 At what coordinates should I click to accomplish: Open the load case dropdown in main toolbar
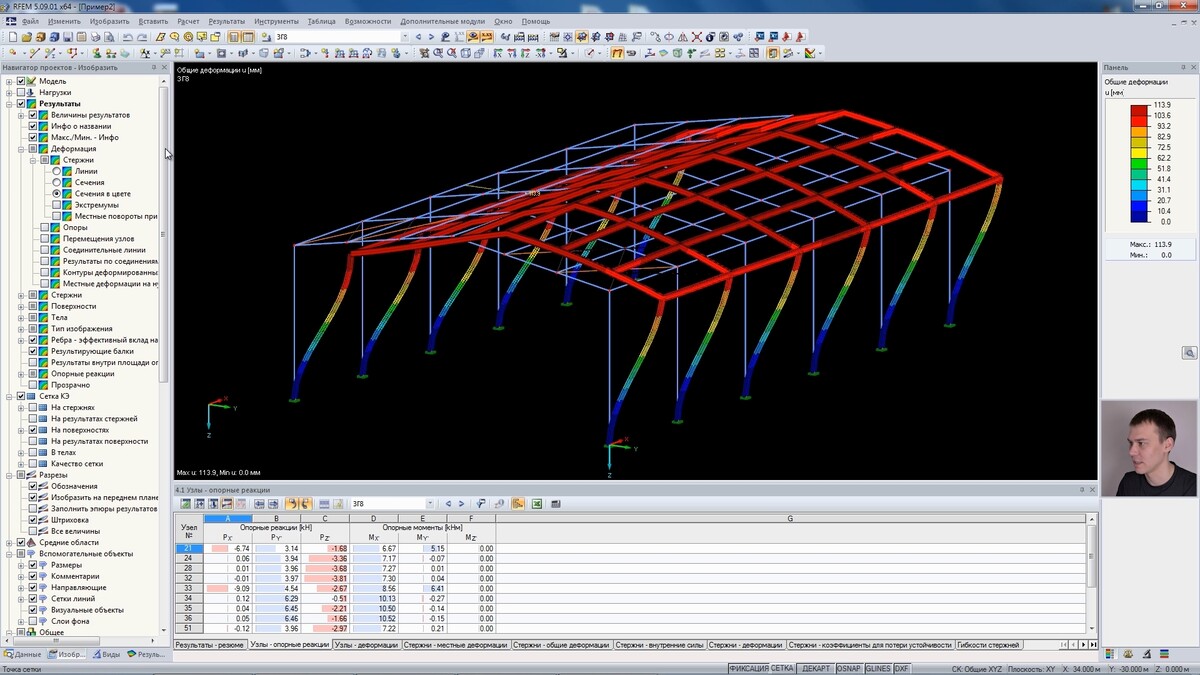pyautogui.click(x=404, y=37)
